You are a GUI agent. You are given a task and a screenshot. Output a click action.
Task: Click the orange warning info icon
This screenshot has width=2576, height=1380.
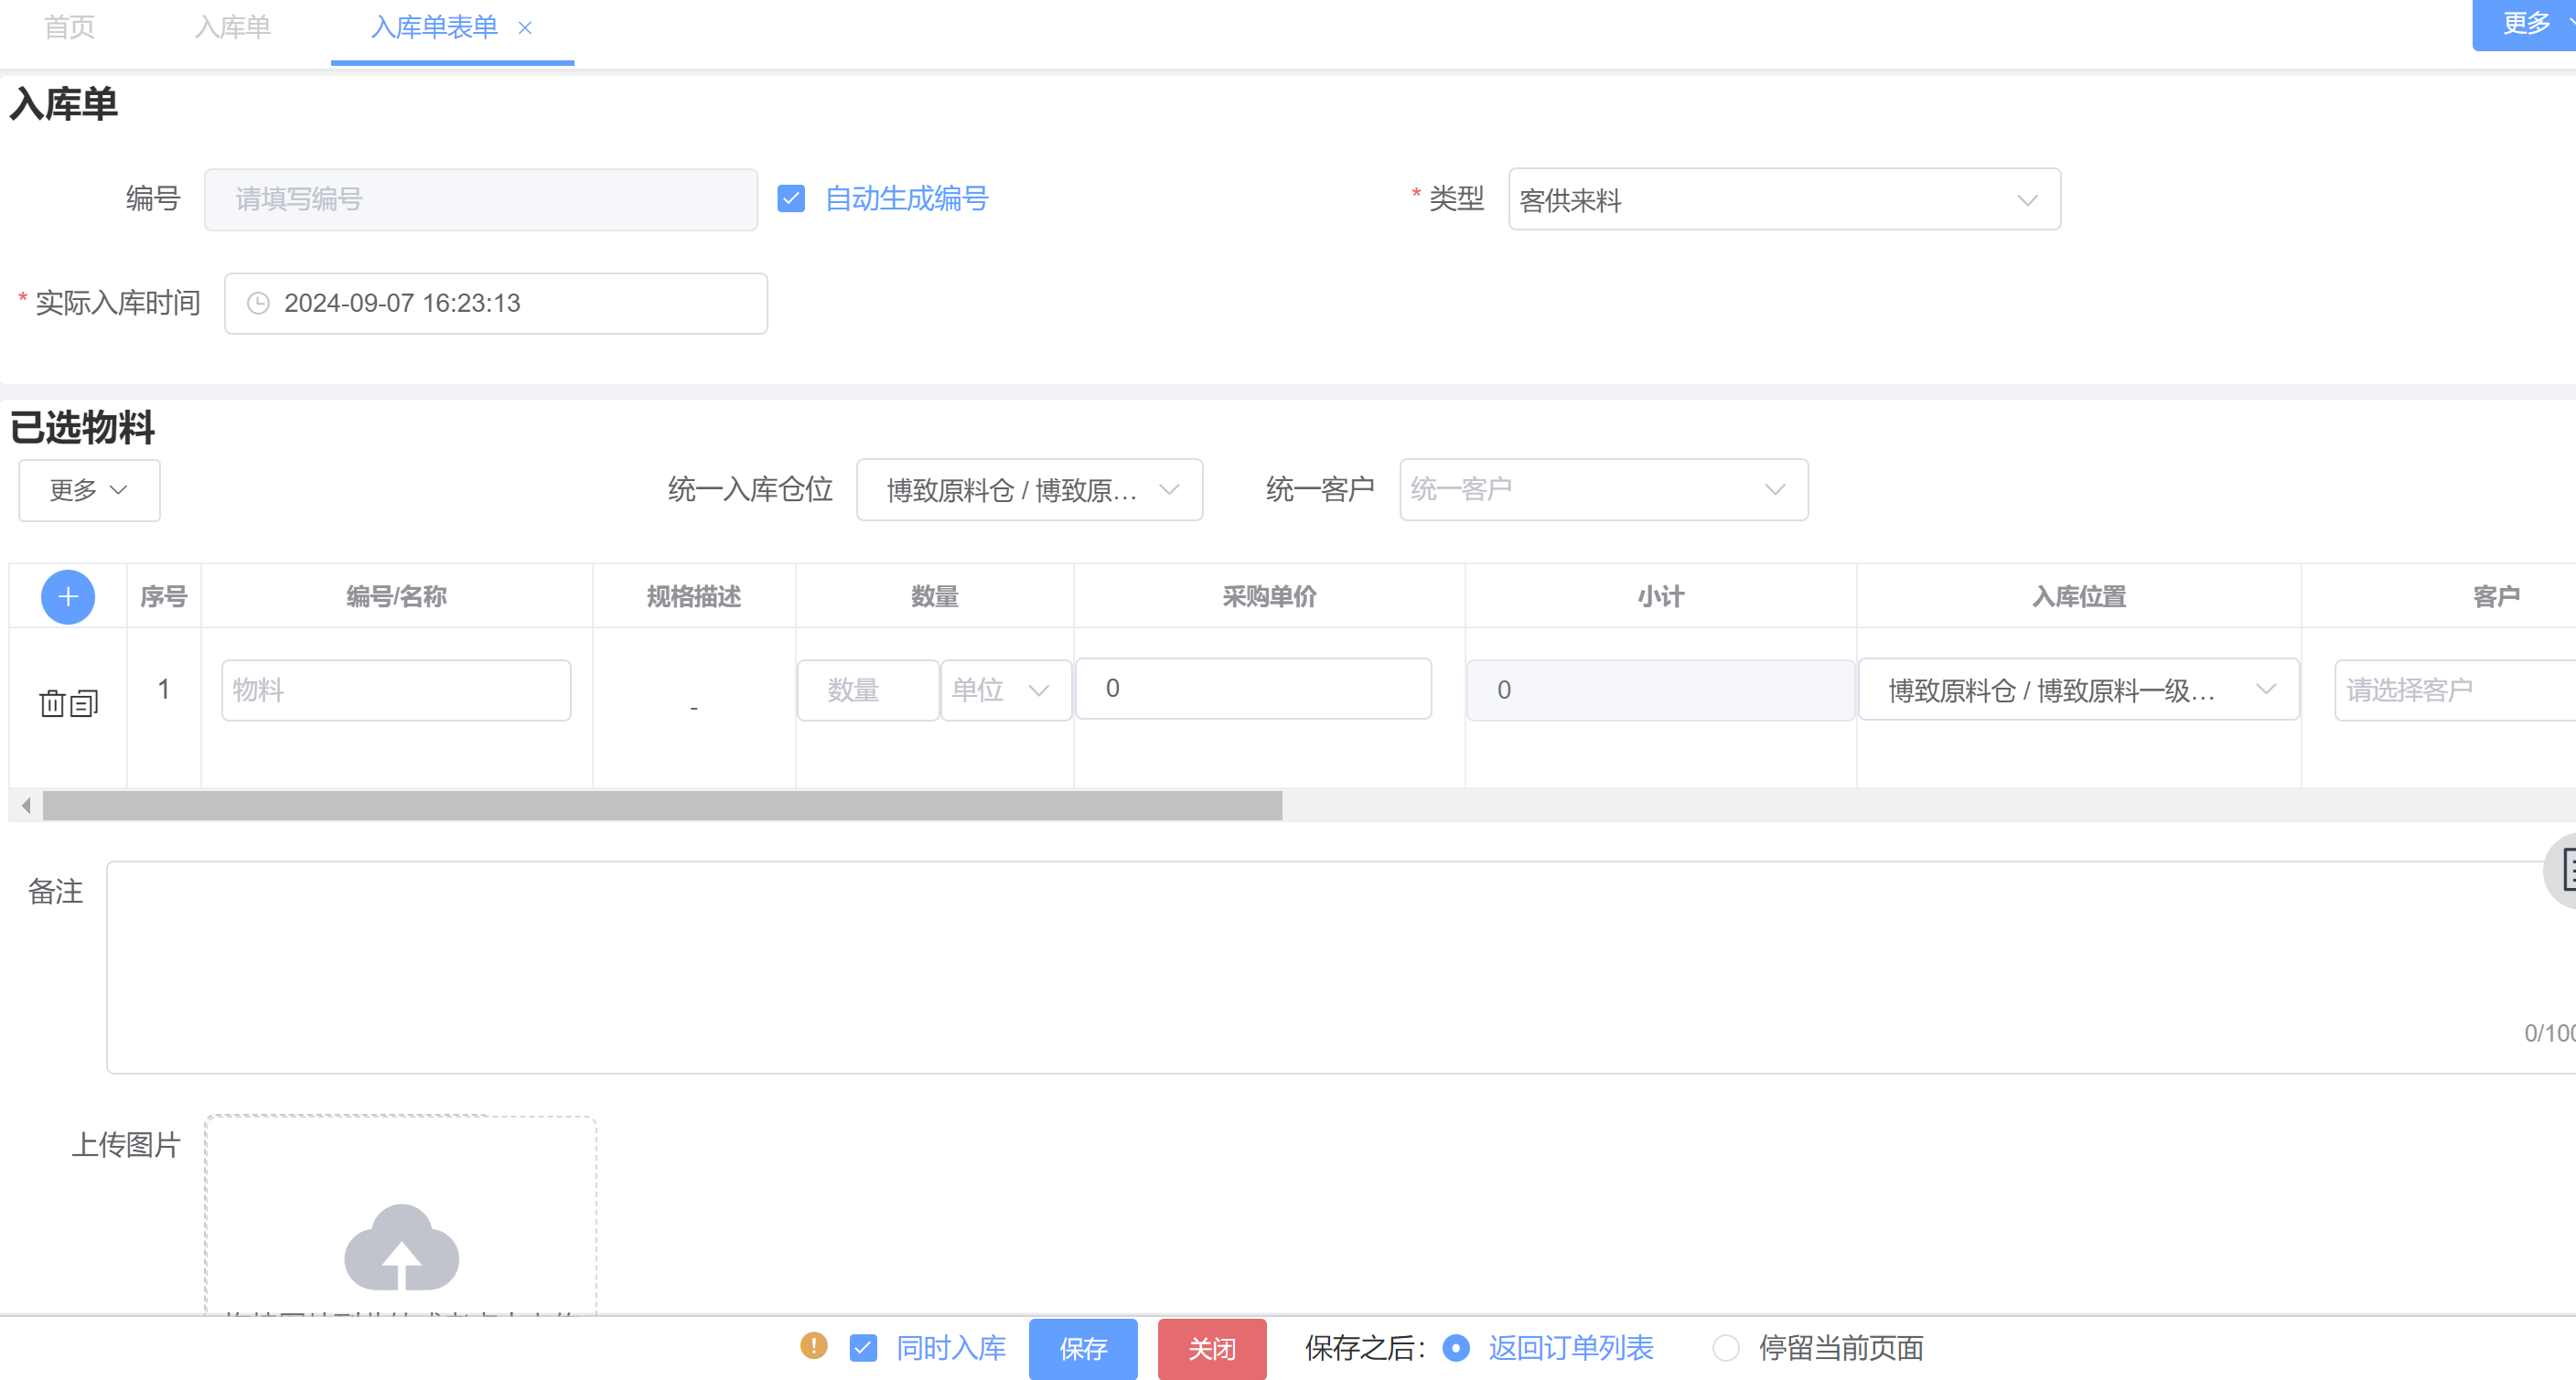click(x=814, y=1345)
